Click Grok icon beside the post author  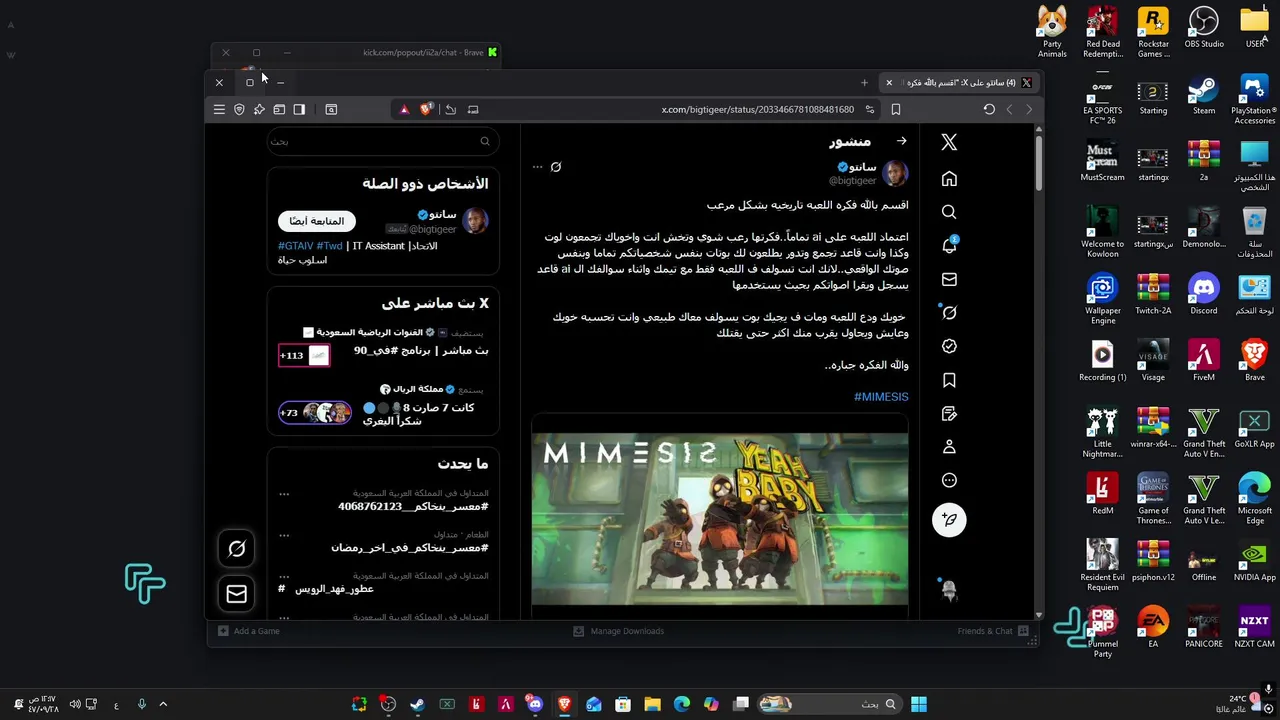[x=556, y=167]
